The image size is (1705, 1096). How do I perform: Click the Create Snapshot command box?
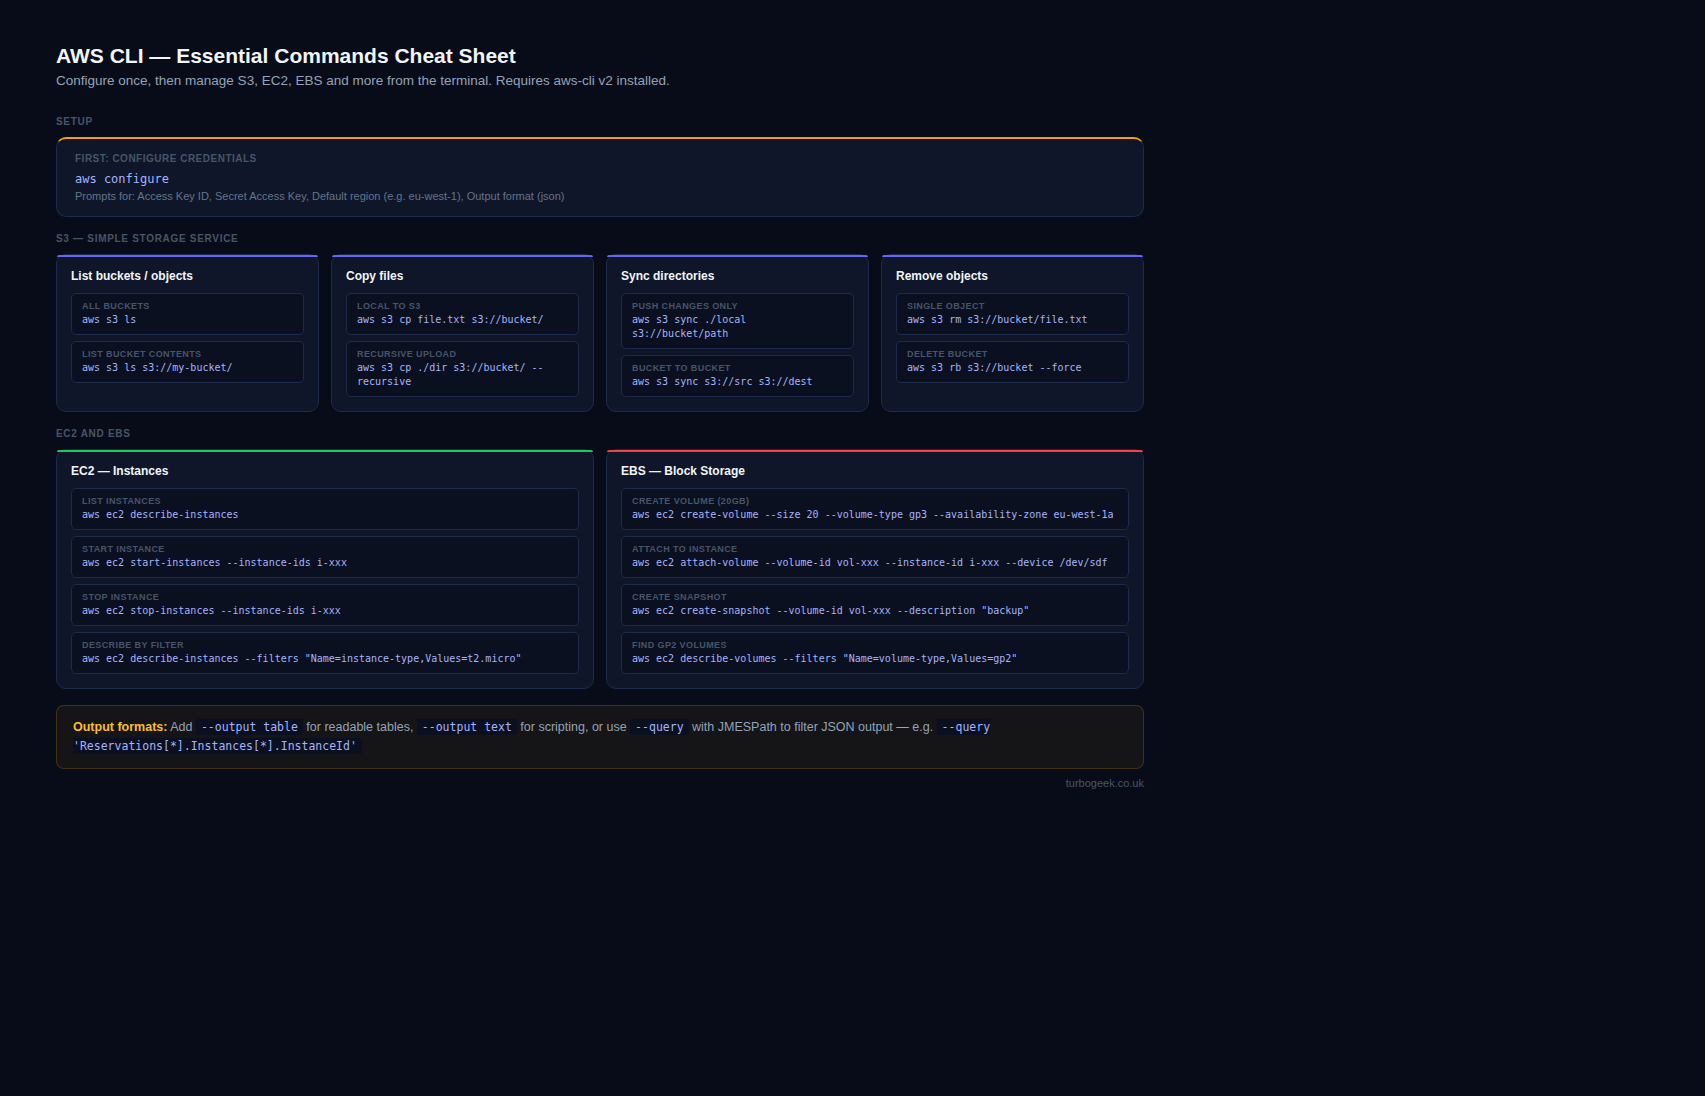pyautogui.click(x=875, y=605)
